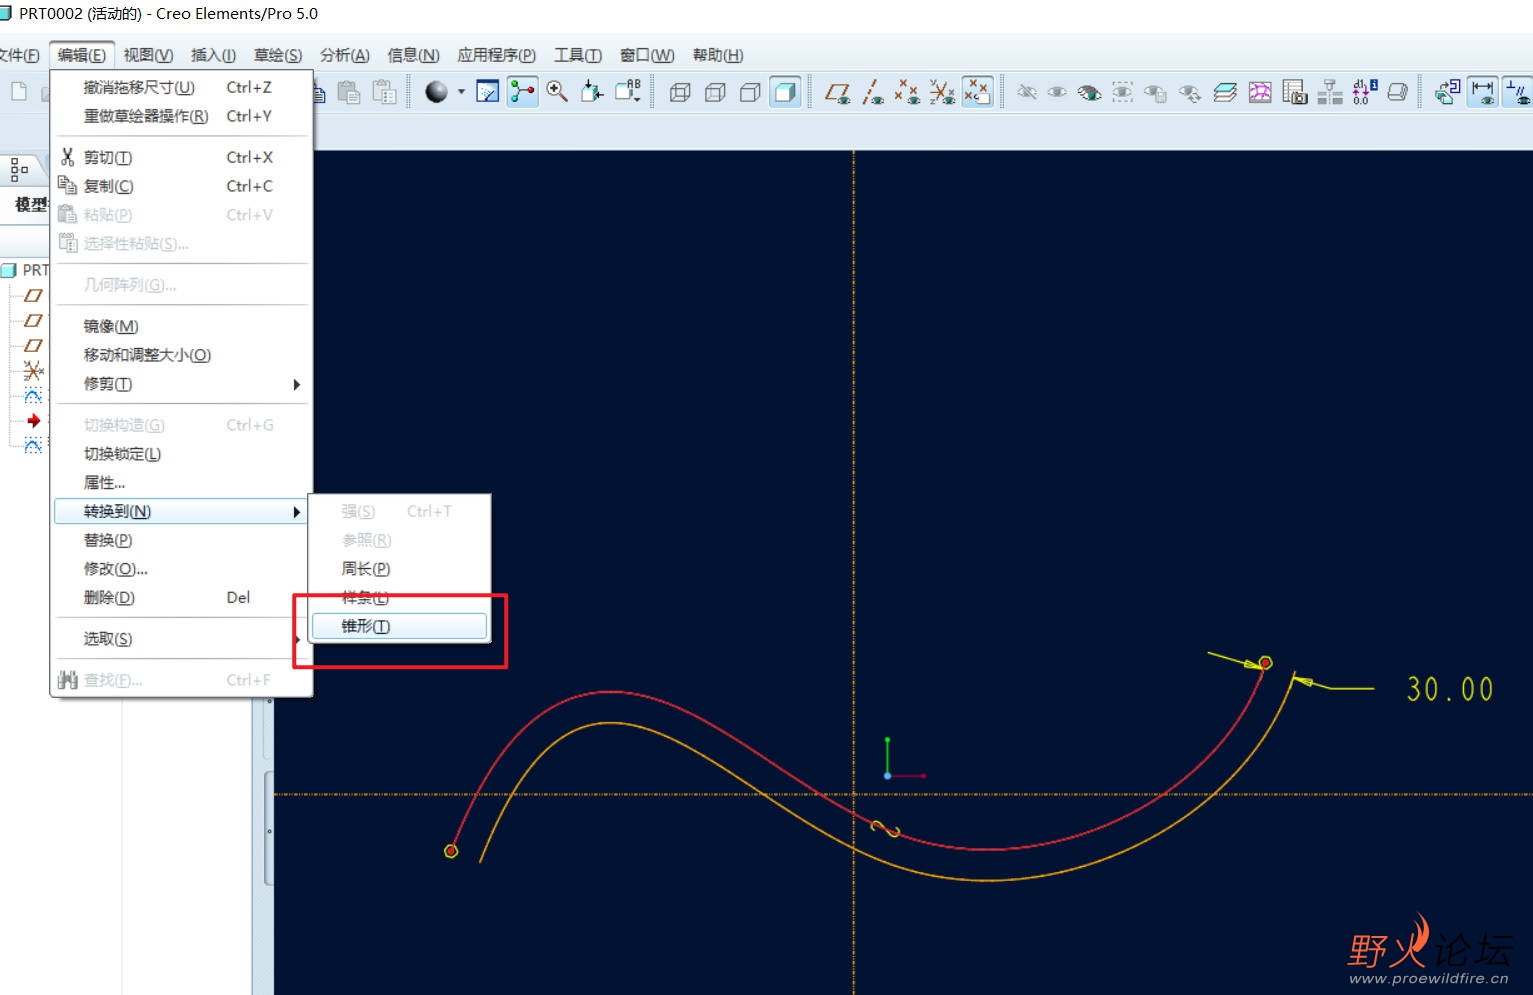Select the wireframe display style icon
Screen dimensions: 1533x995
click(x=680, y=93)
